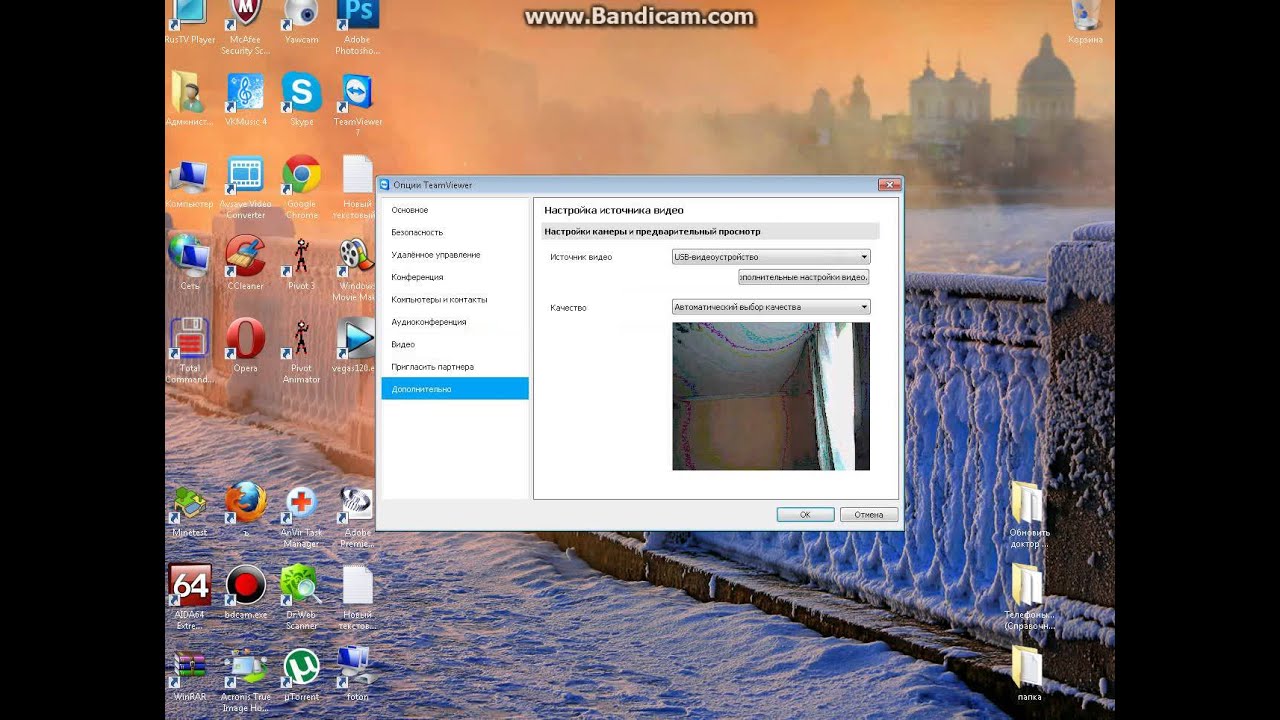Launch the Opera browser icon
The height and width of the screenshot is (720, 1280).
coord(245,345)
